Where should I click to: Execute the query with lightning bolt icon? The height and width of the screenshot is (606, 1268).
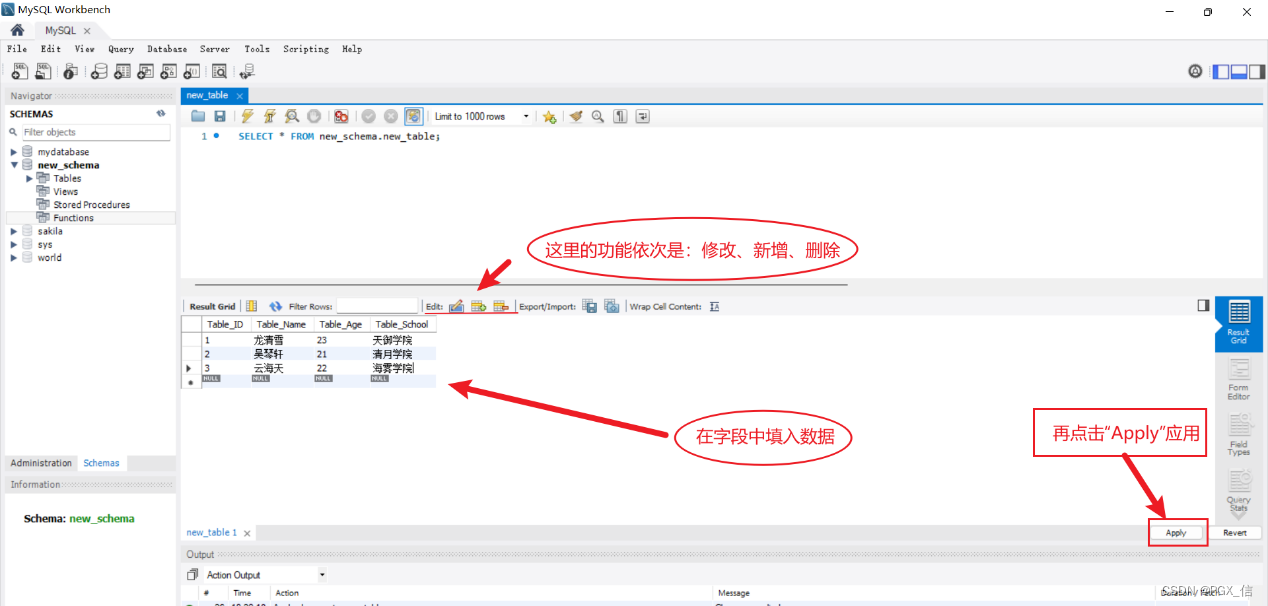click(247, 116)
